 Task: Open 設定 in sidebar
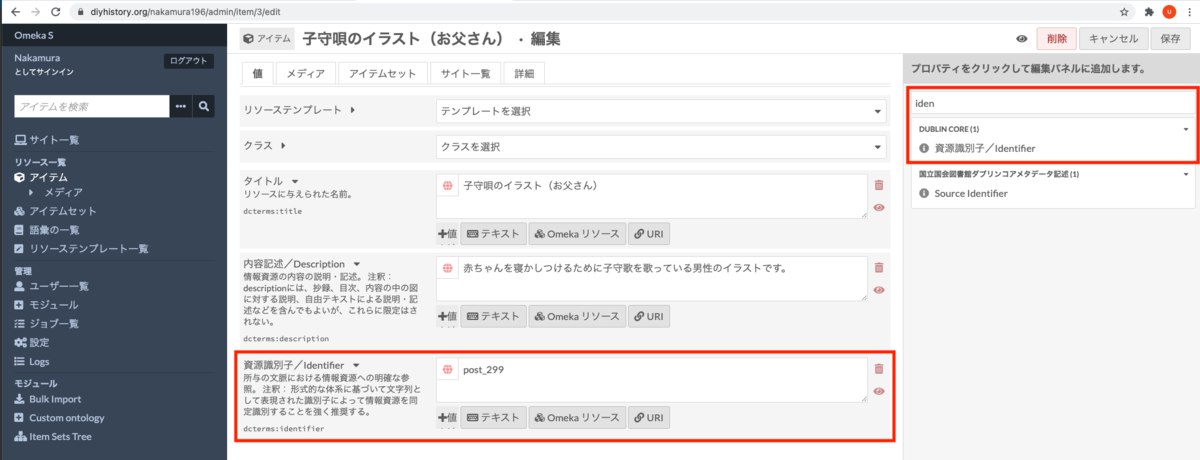pyautogui.click(x=32, y=342)
